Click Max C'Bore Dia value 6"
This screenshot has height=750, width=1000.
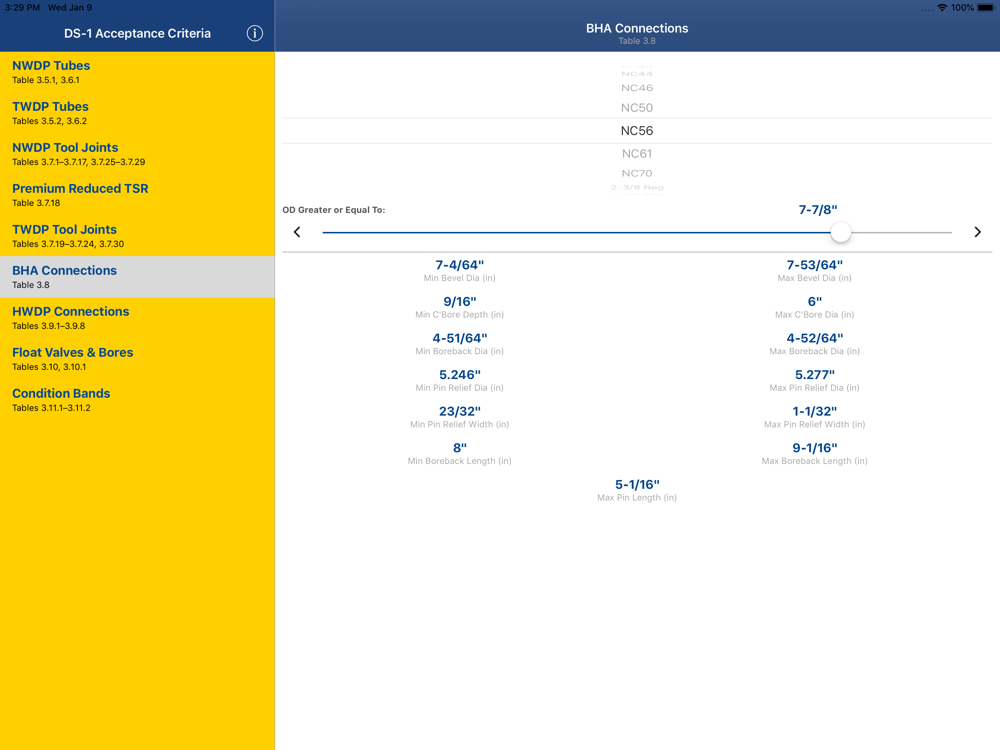click(x=814, y=301)
